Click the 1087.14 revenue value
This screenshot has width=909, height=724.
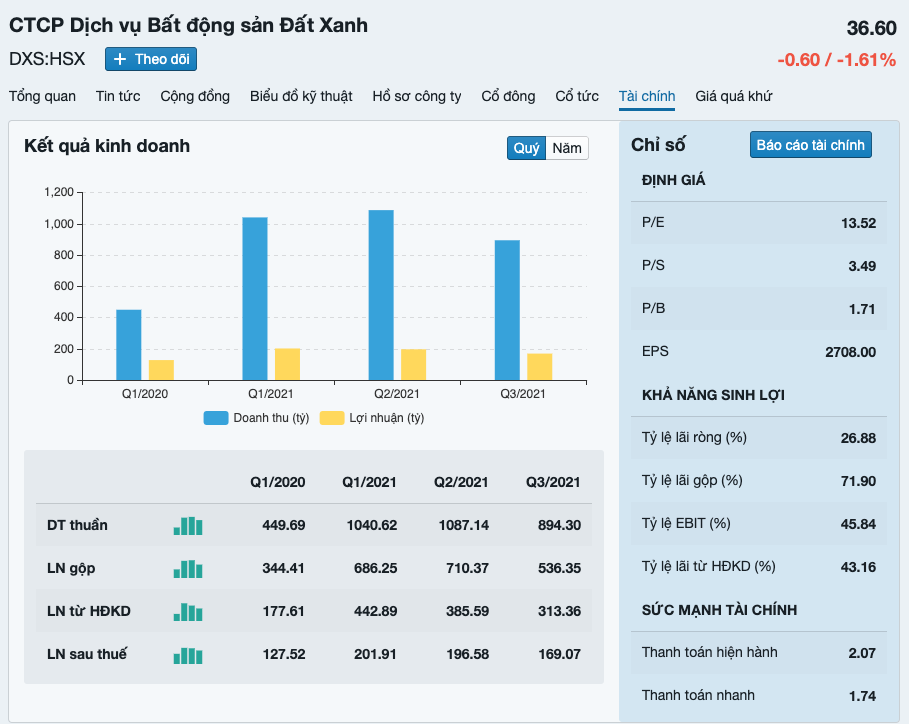(464, 525)
